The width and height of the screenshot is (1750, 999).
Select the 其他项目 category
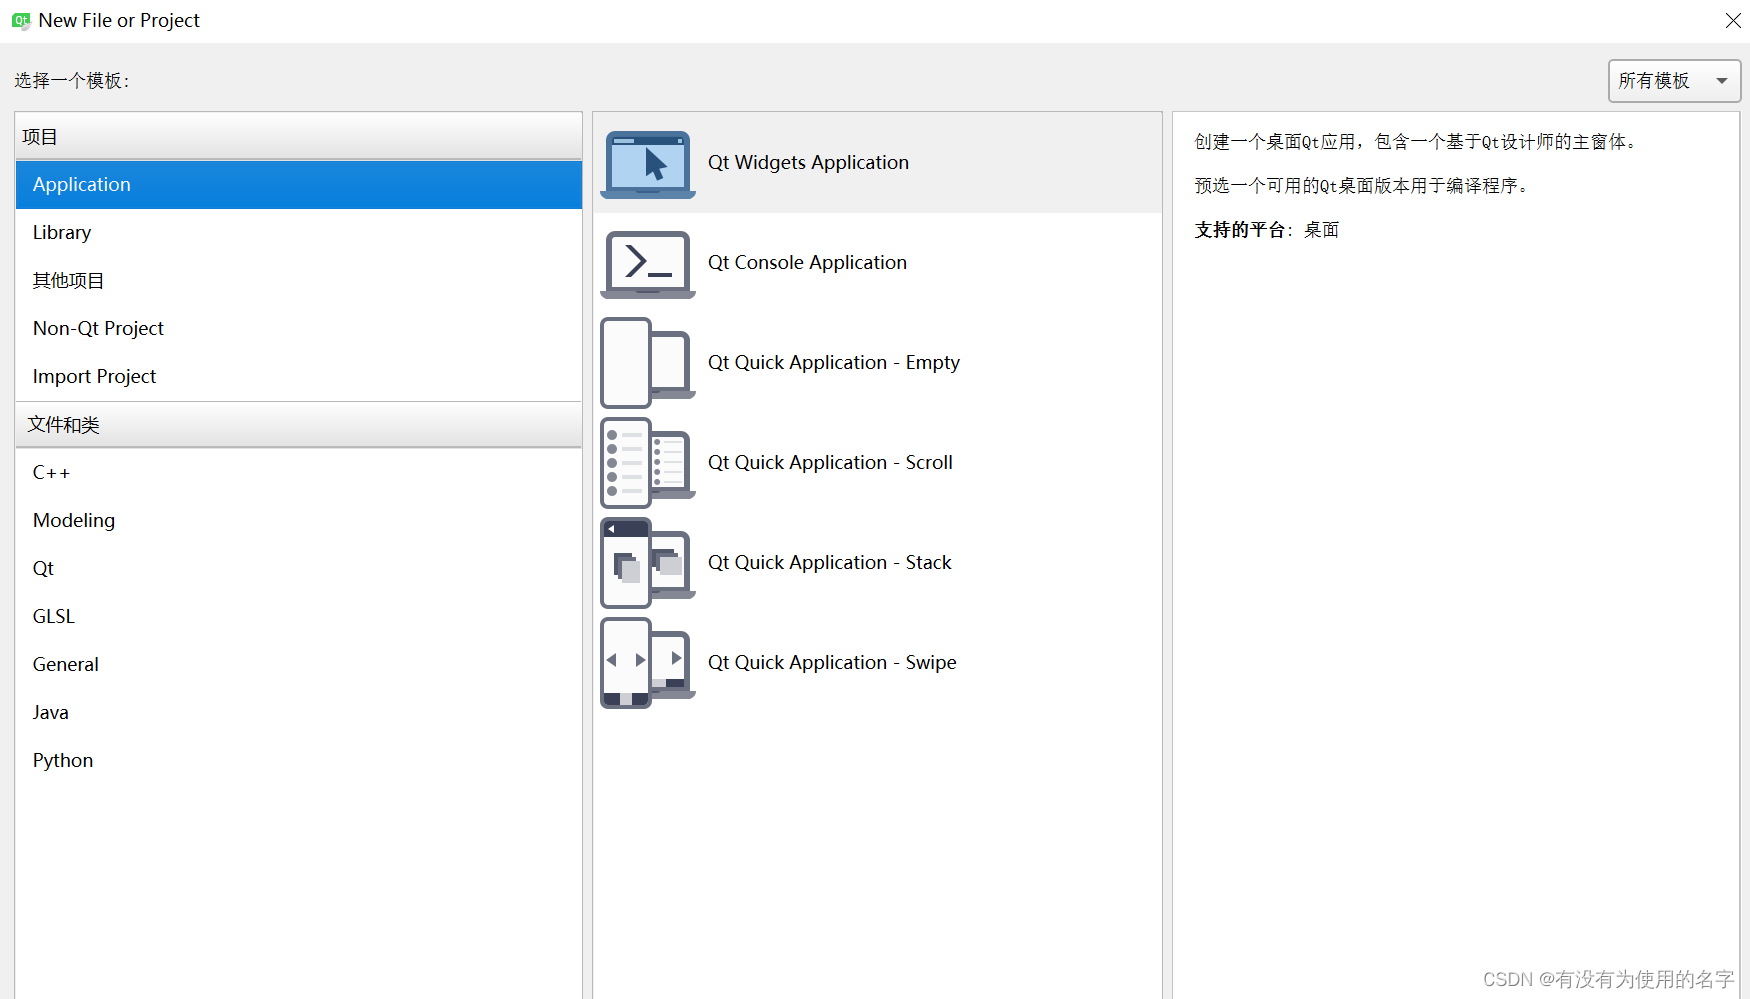point(299,281)
